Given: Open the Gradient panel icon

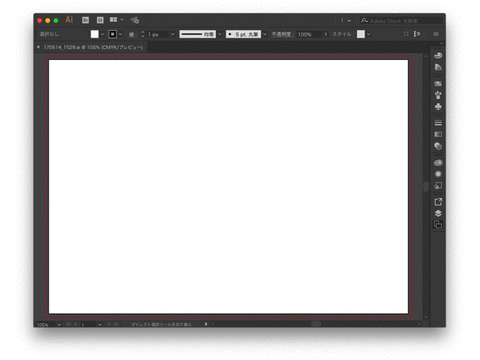Looking at the screenshot, I should pyautogui.click(x=438, y=134).
